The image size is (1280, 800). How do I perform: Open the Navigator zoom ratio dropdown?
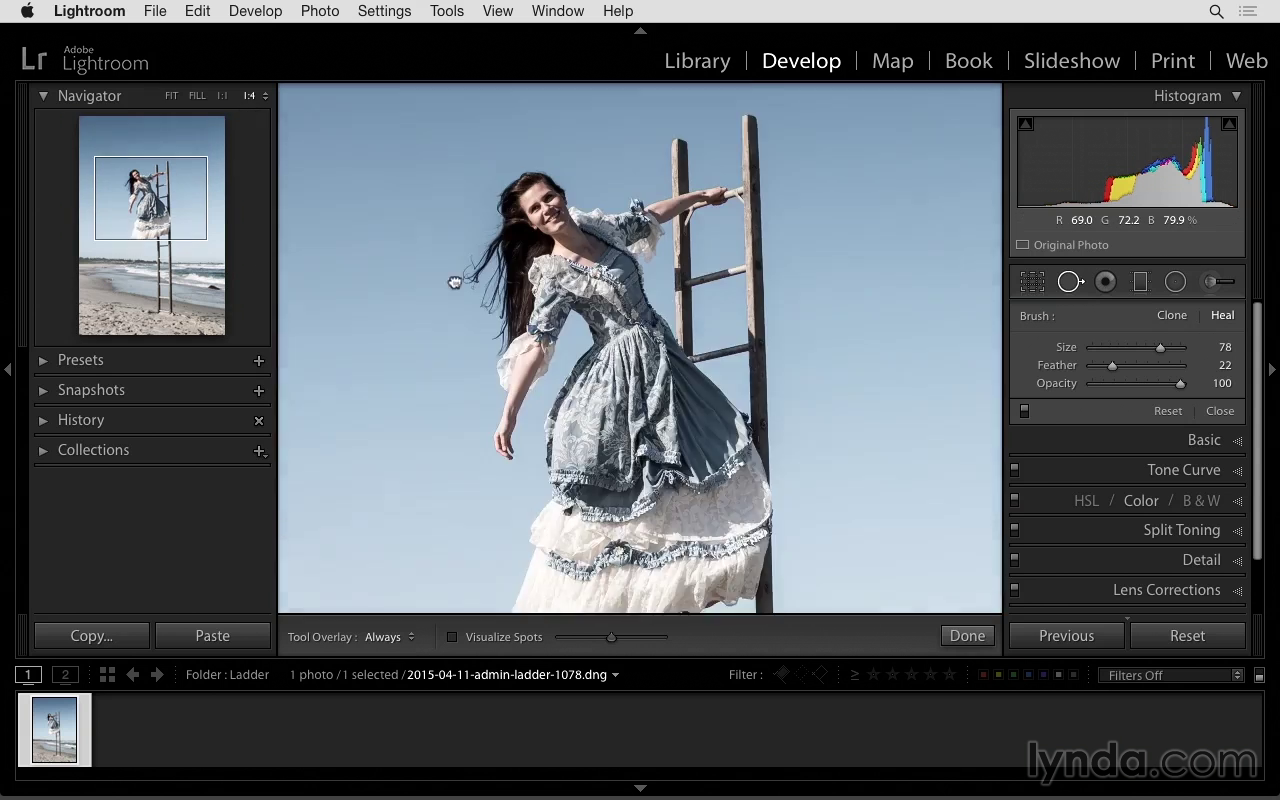[265, 96]
